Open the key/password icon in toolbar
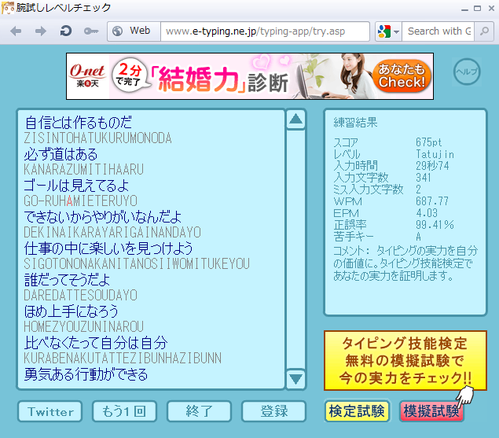 (x=91, y=31)
